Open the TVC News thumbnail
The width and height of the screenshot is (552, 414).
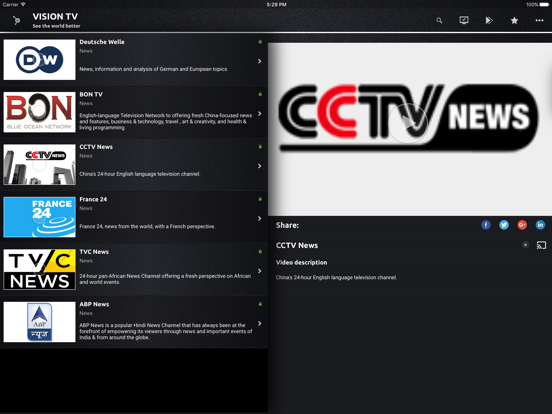(x=39, y=269)
